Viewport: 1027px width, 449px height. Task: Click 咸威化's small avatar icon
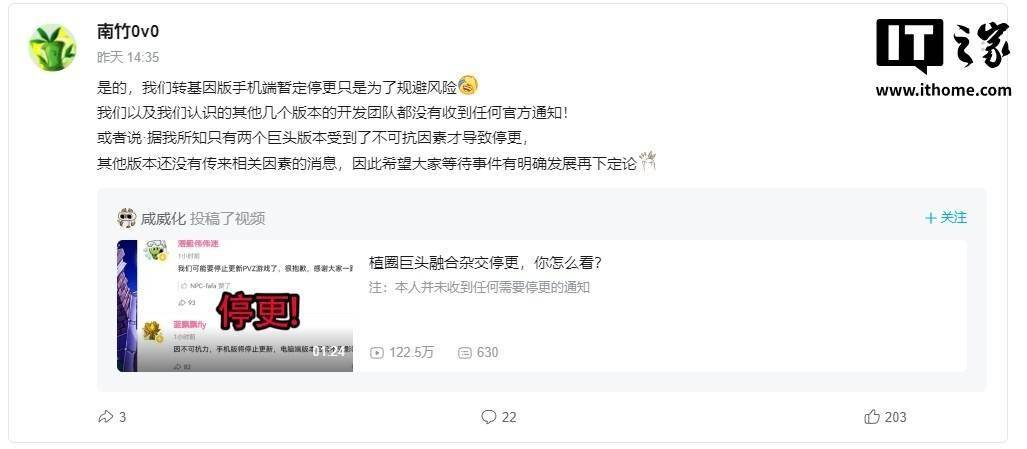(126, 218)
